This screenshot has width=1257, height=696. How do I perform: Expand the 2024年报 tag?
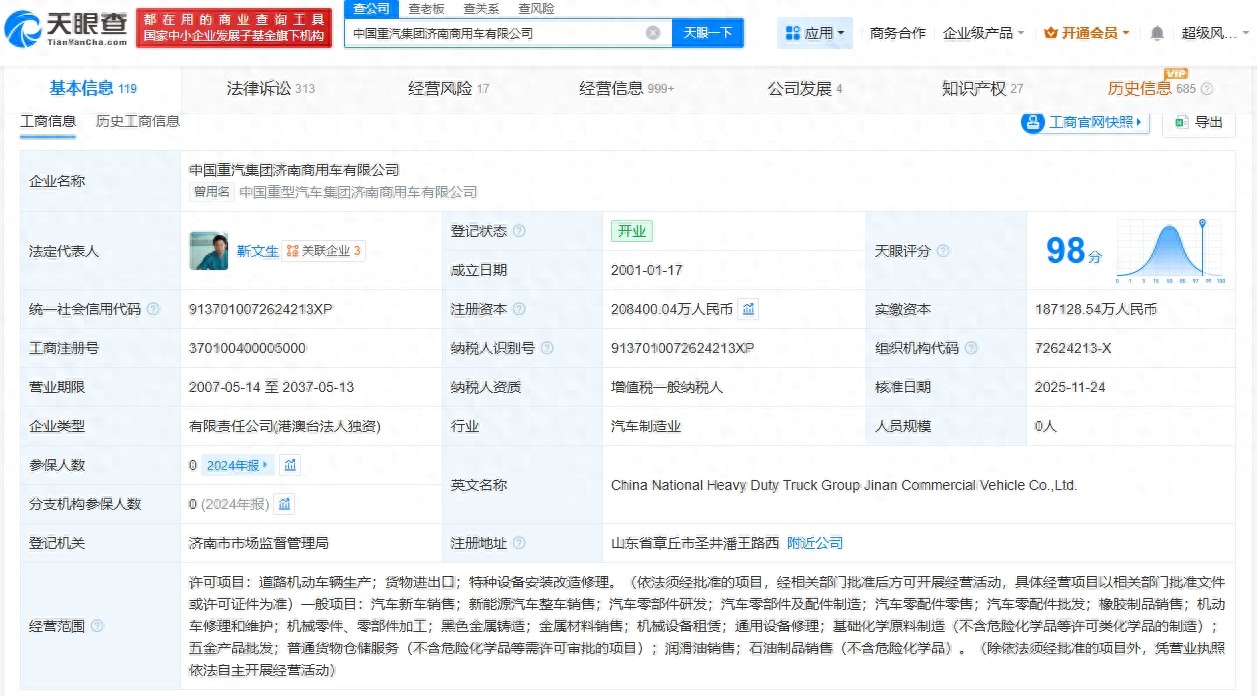[237, 465]
